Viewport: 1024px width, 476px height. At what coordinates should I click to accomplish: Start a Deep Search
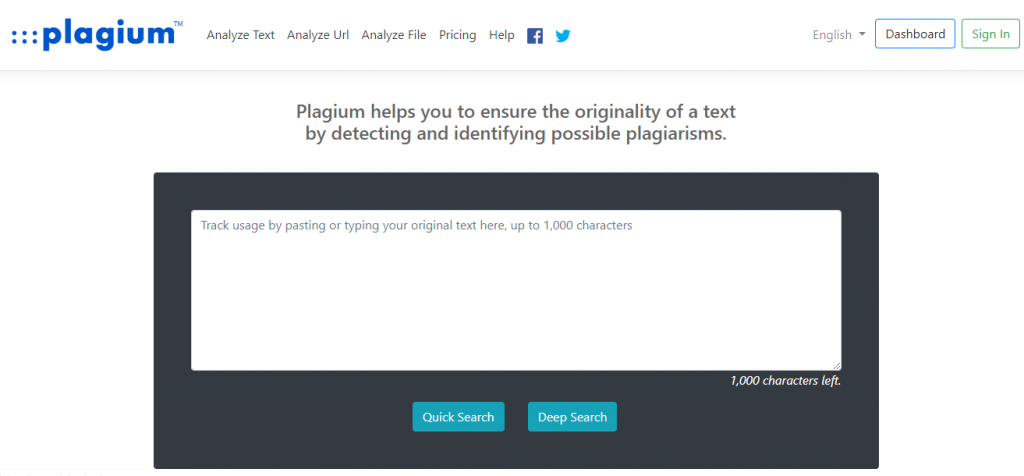[x=572, y=417]
